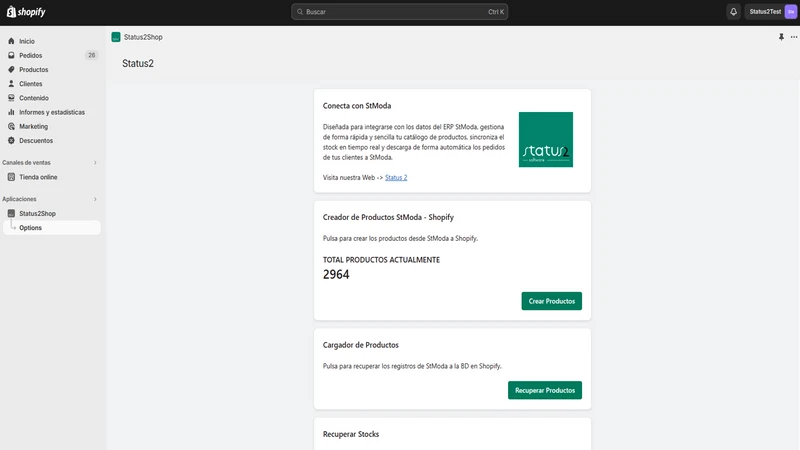Open Productos tag icon
Viewport: 800px width, 450px height.
point(11,69)
